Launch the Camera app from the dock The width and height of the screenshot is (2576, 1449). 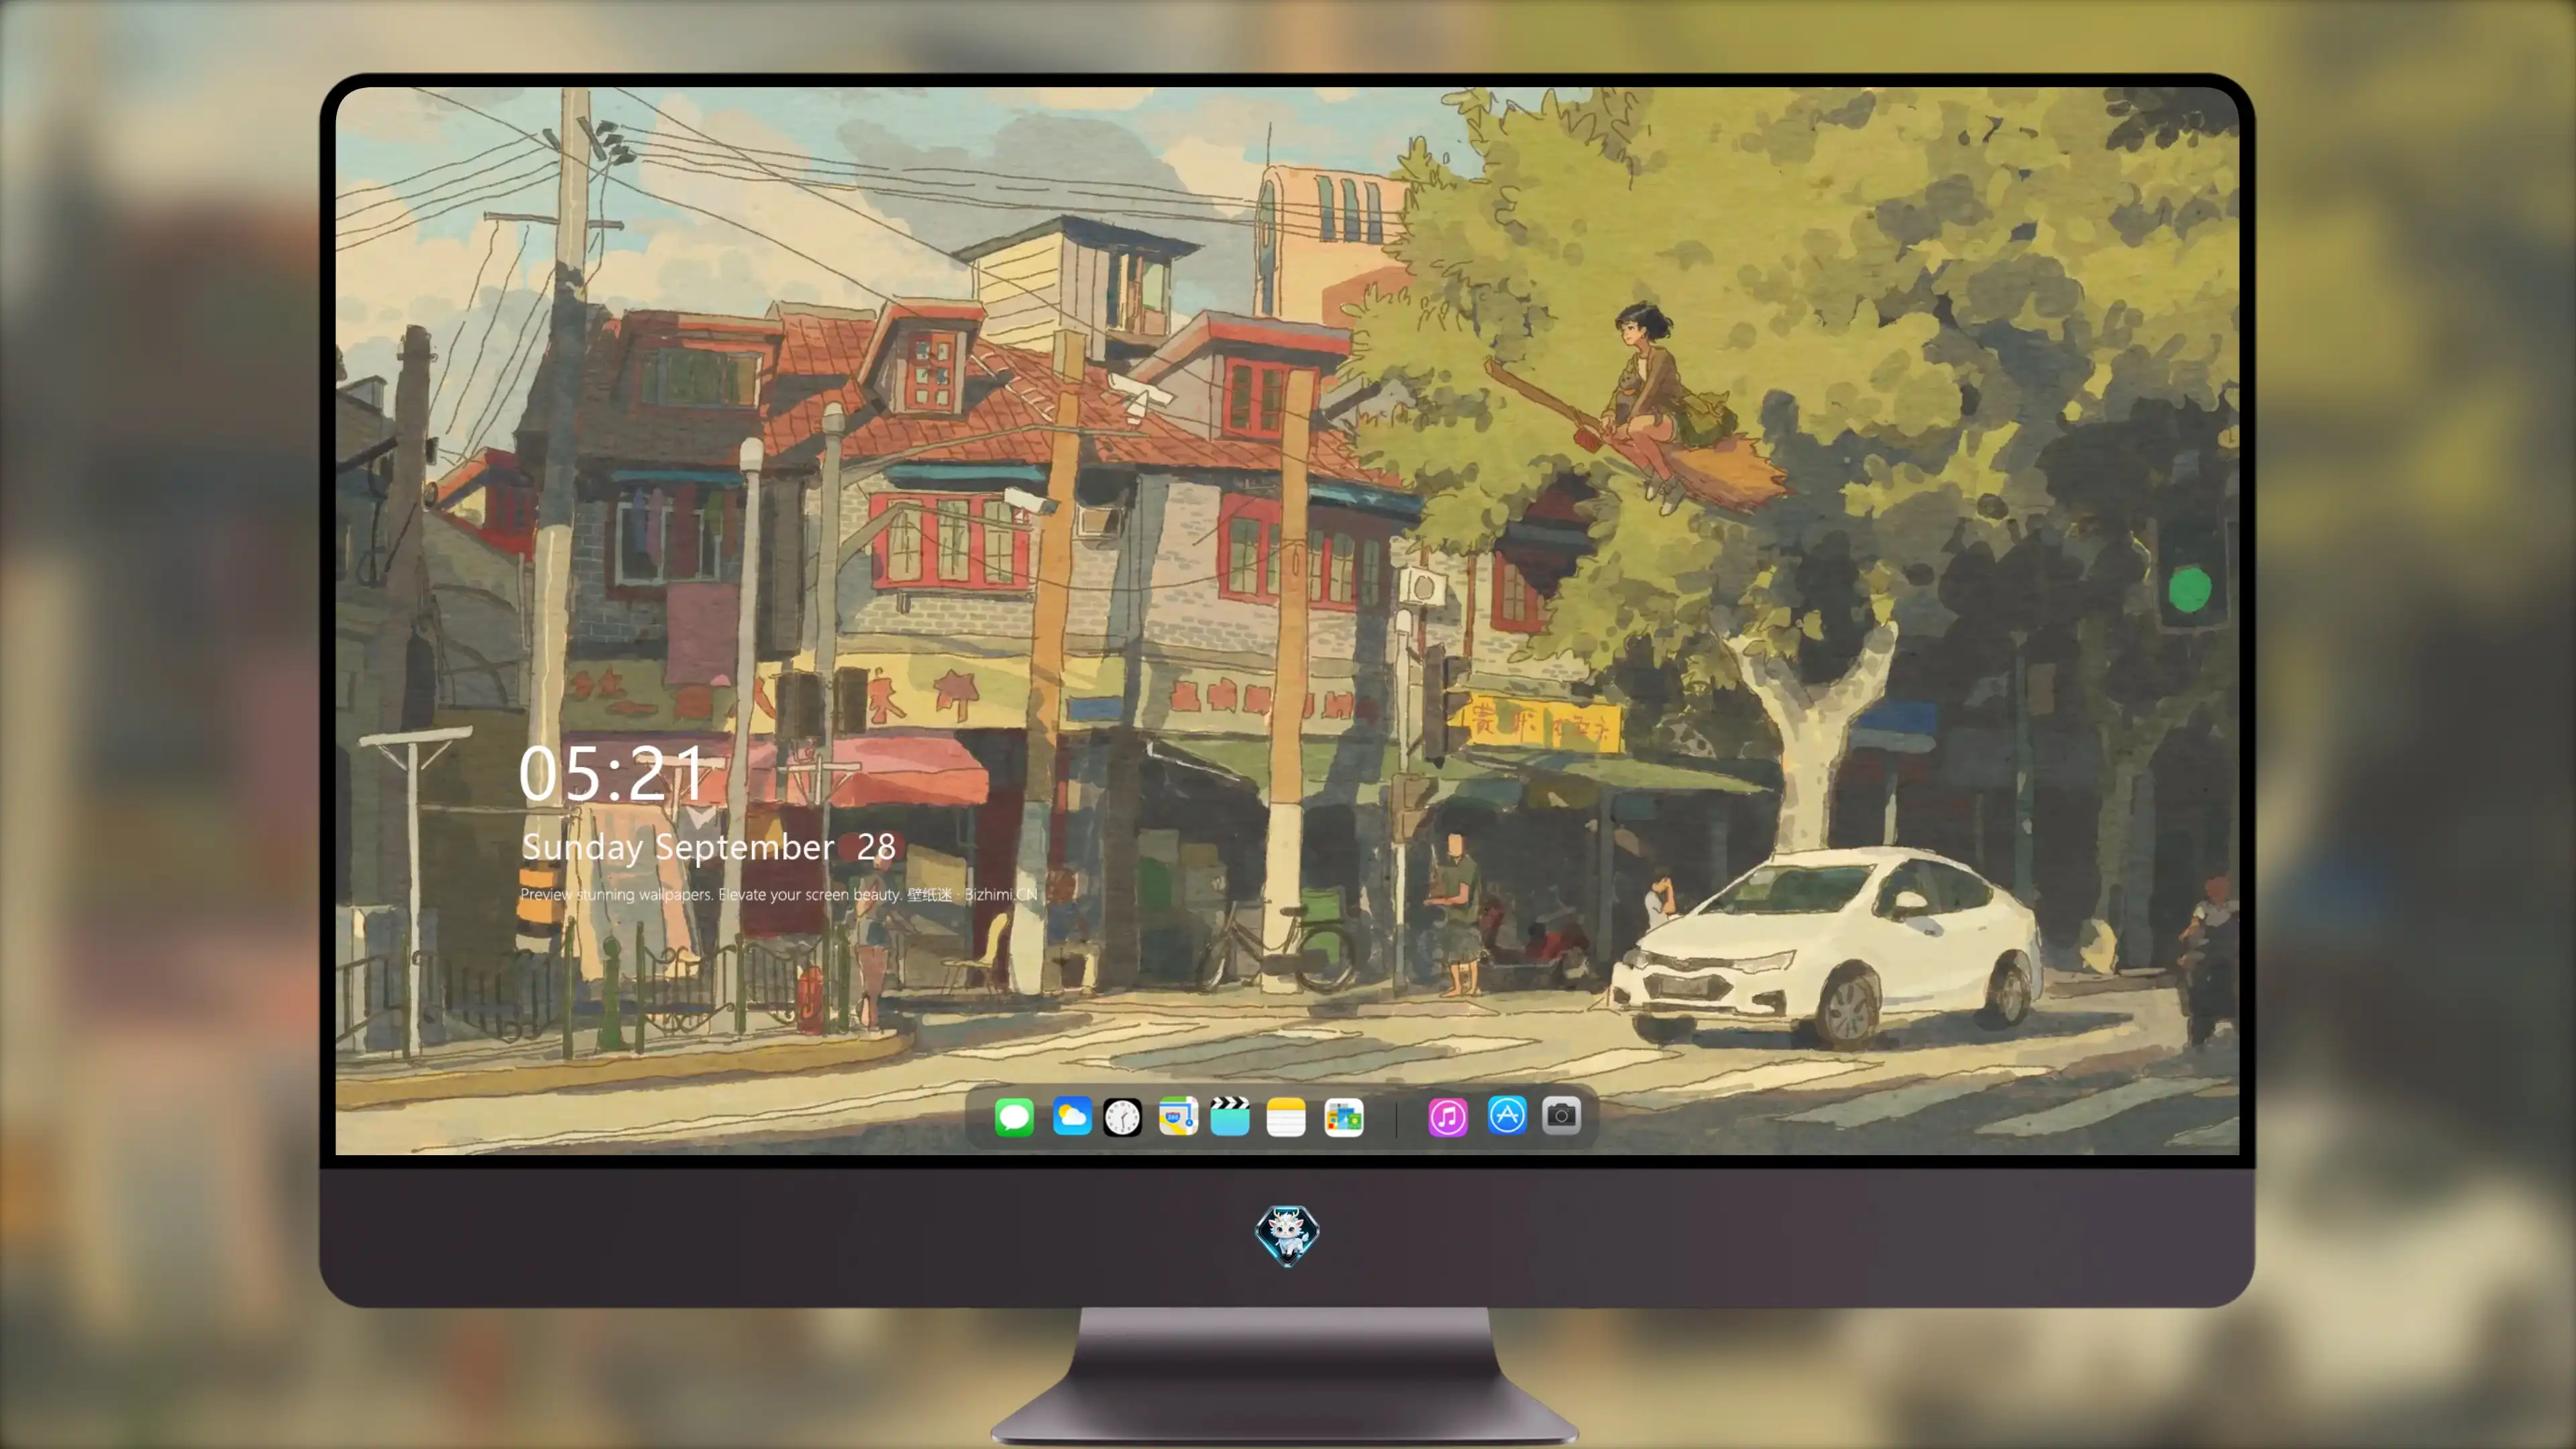tap(1561, 1115)
